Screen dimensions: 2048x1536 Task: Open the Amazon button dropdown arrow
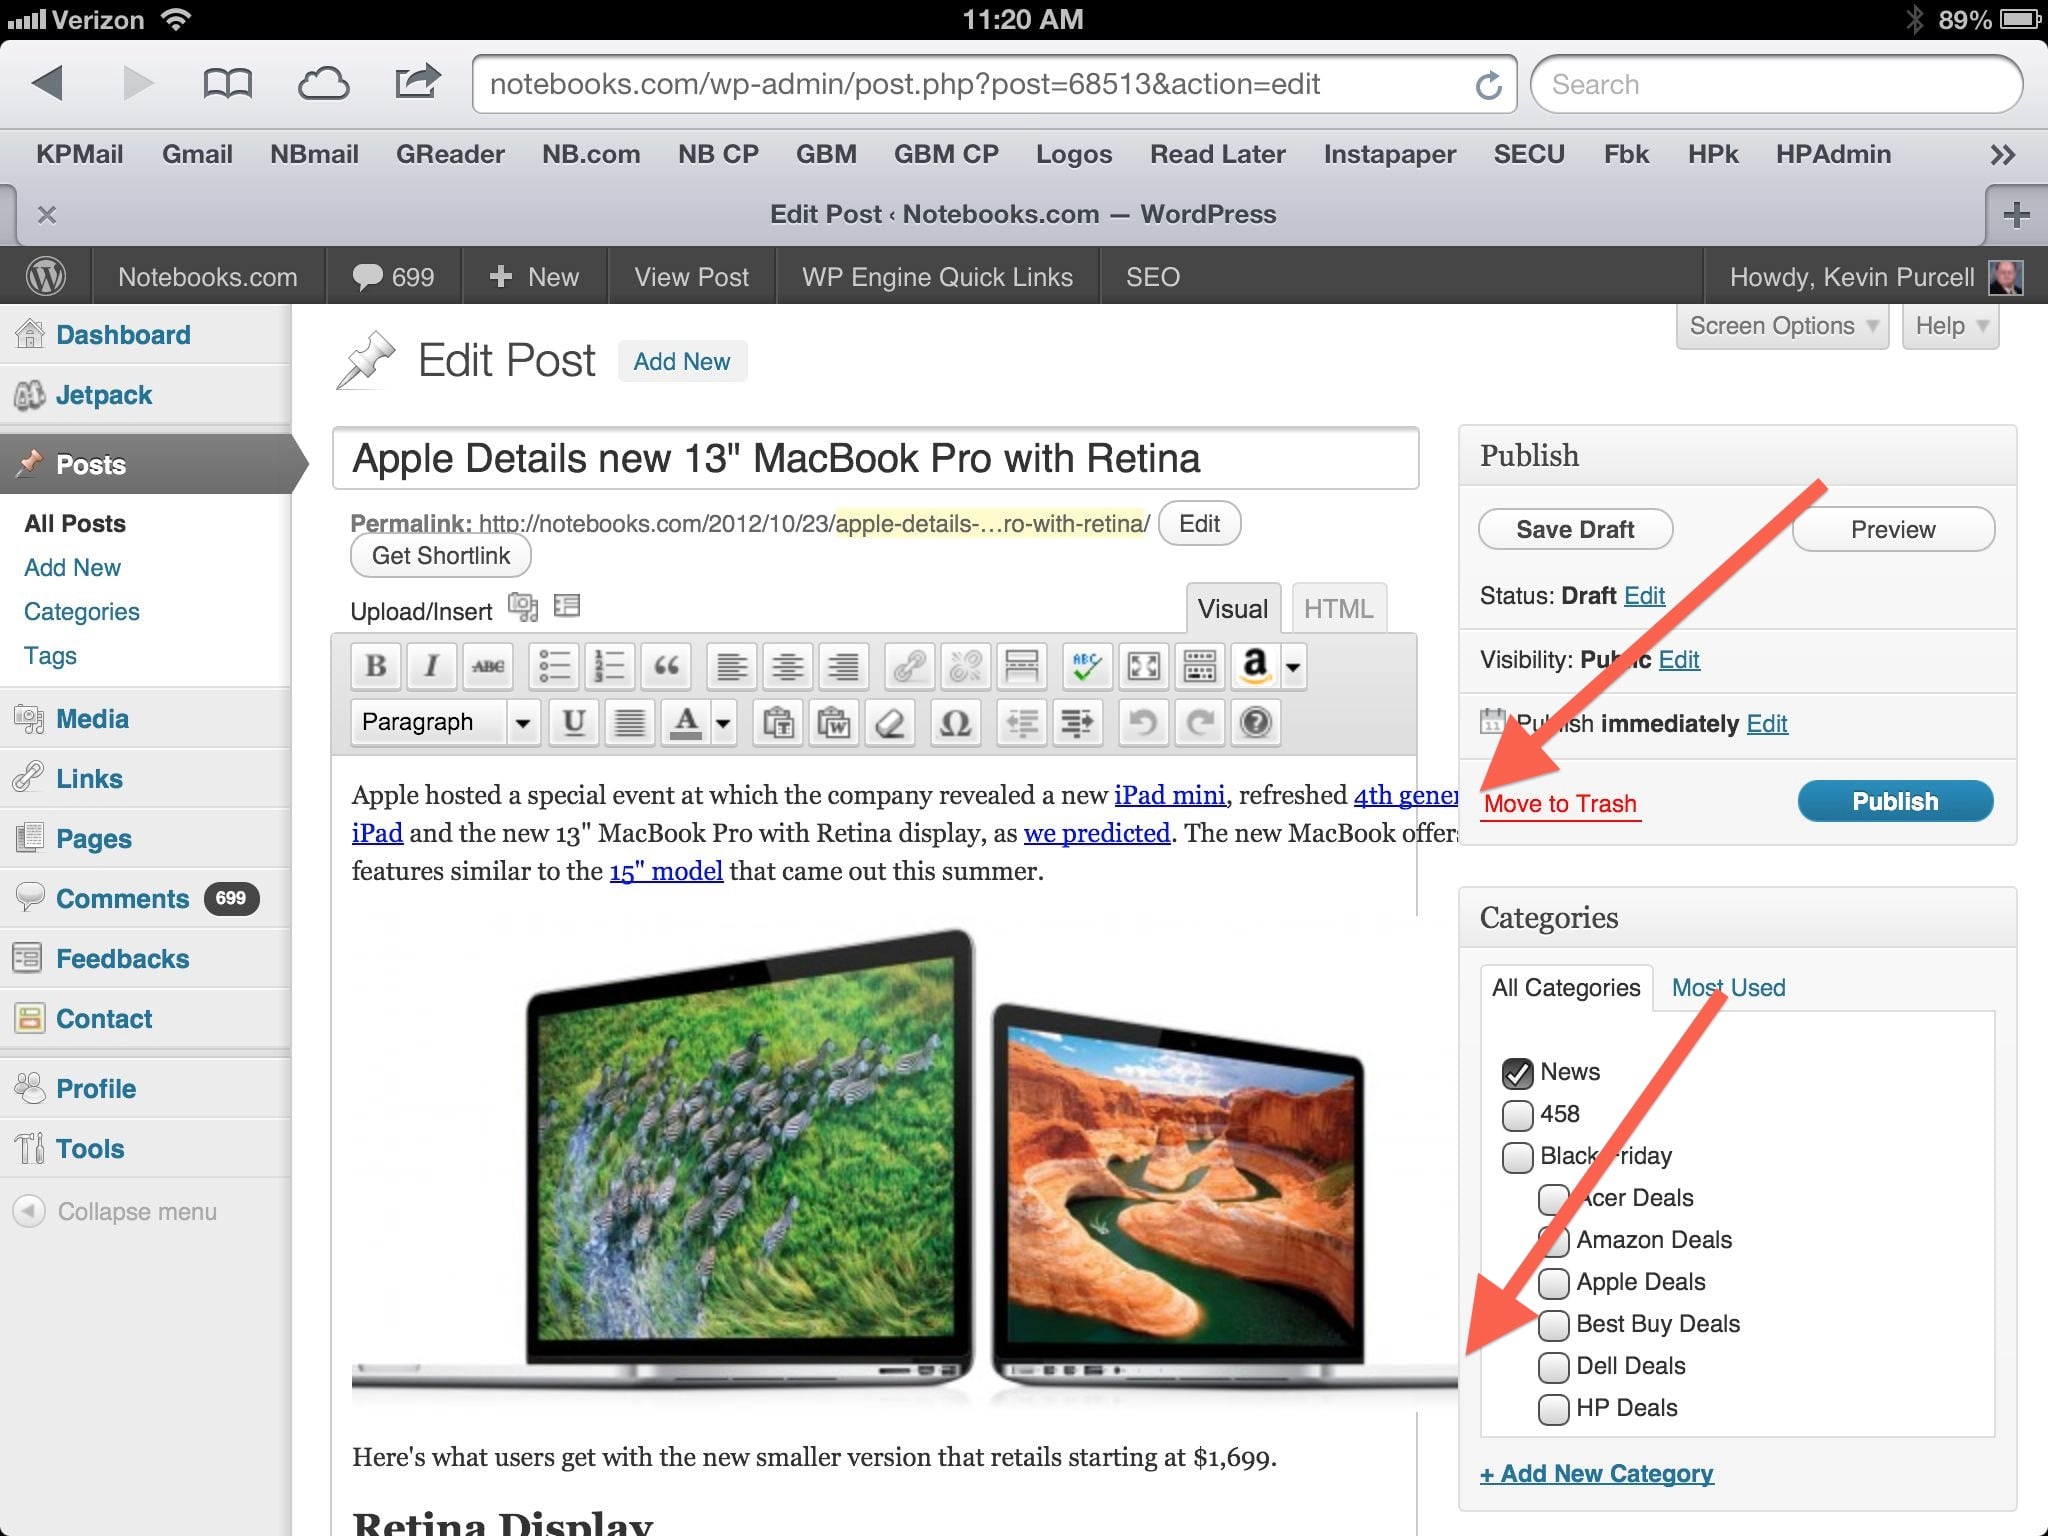1293,666
